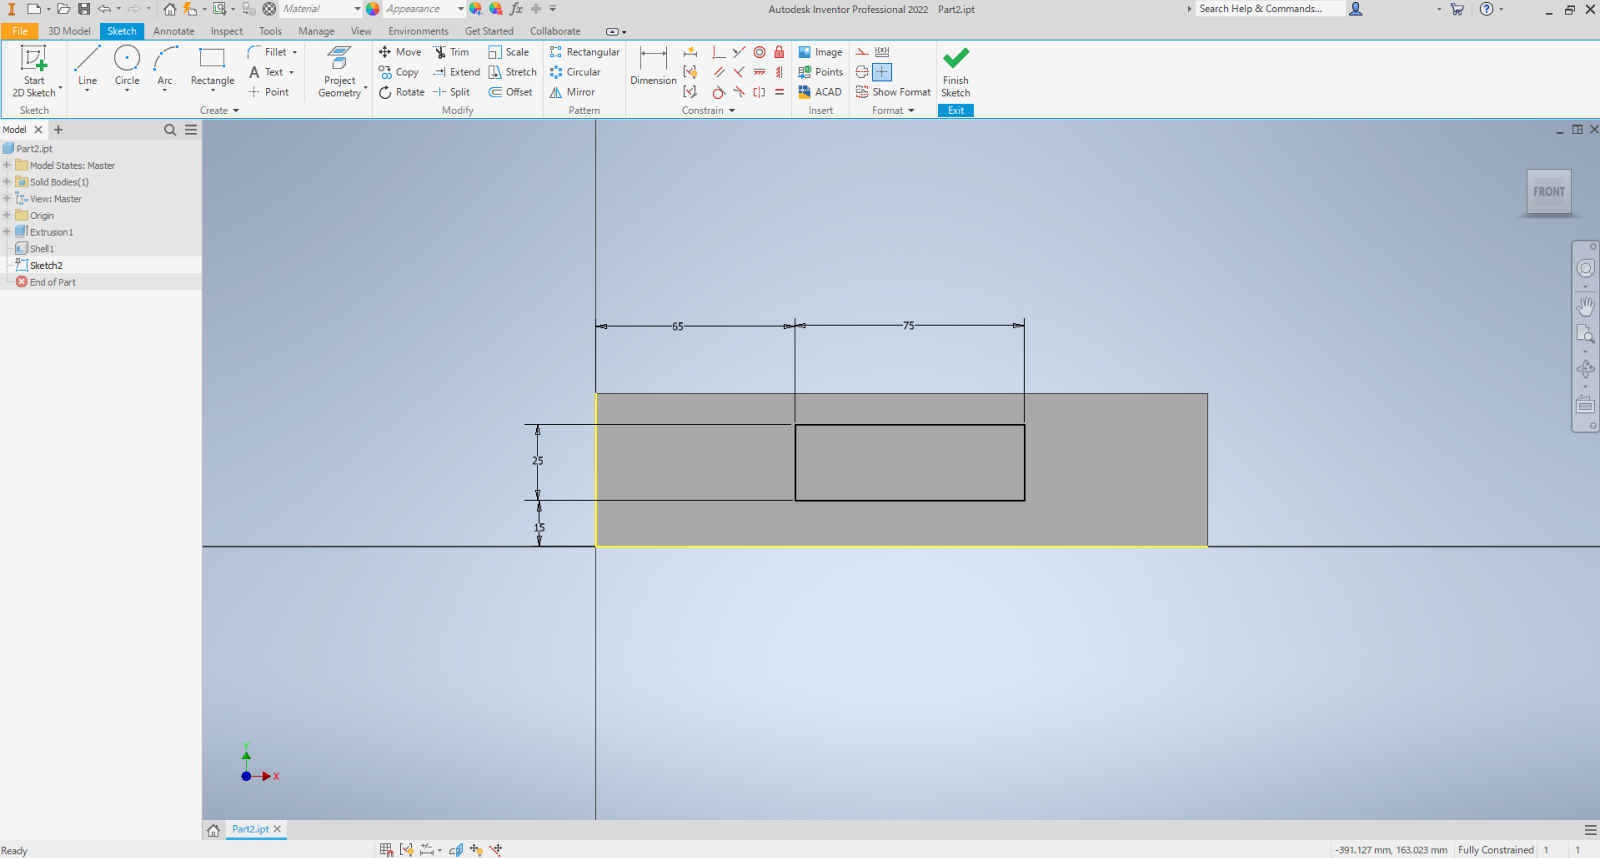The height and width of the screenshot is (858, 1600).
Task: Expand the Extrusion1 tree node
Action: (x=7, y=232)
